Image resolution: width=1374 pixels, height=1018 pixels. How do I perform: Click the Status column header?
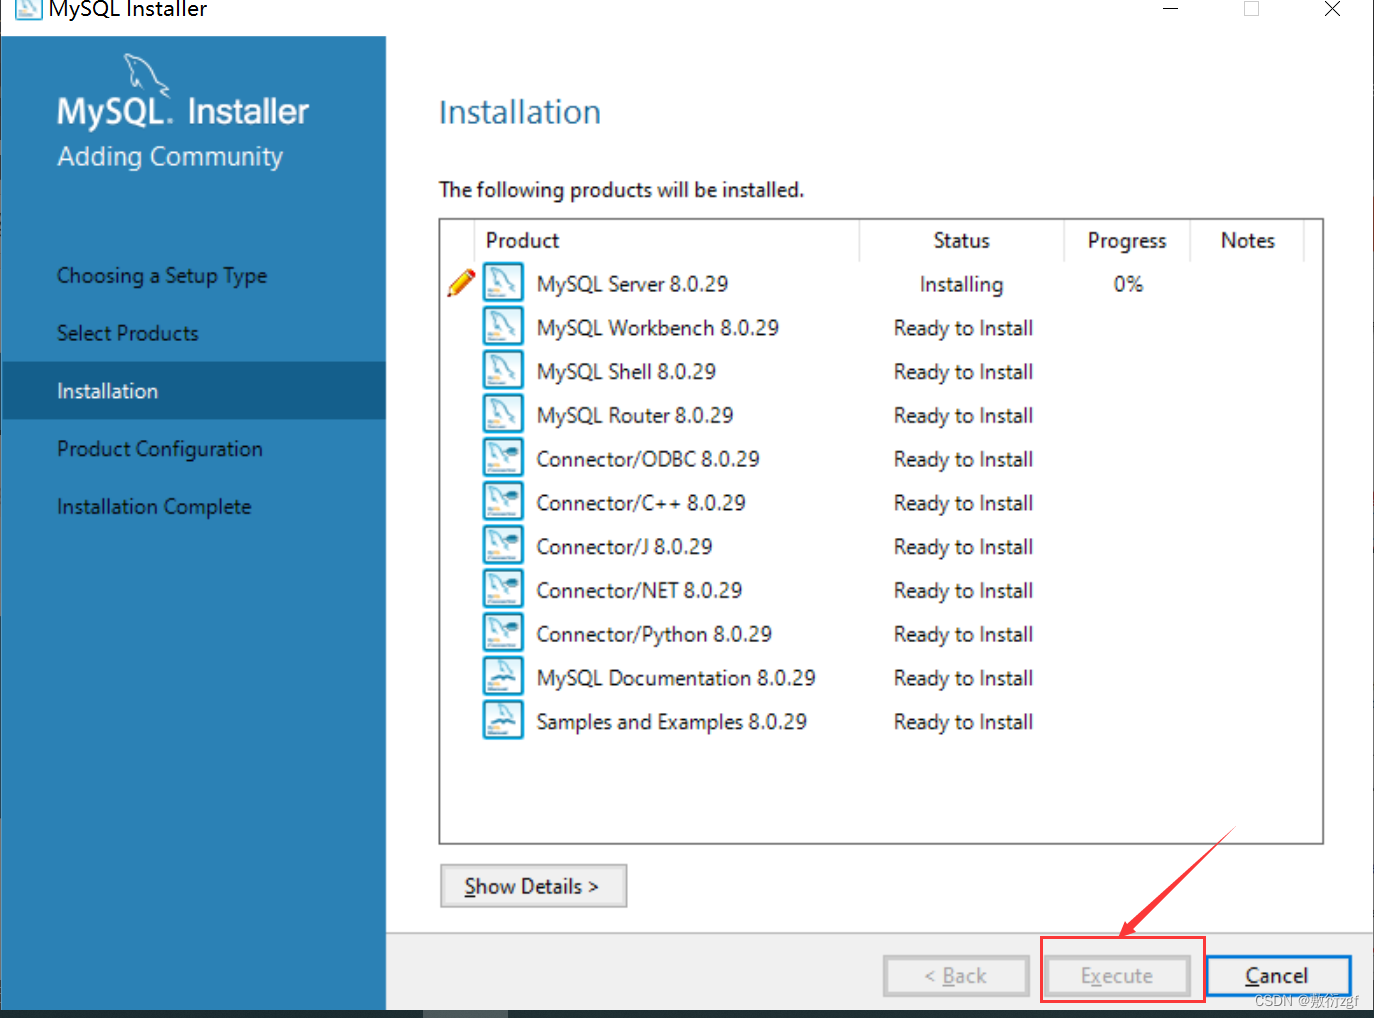tap(961, 241)
